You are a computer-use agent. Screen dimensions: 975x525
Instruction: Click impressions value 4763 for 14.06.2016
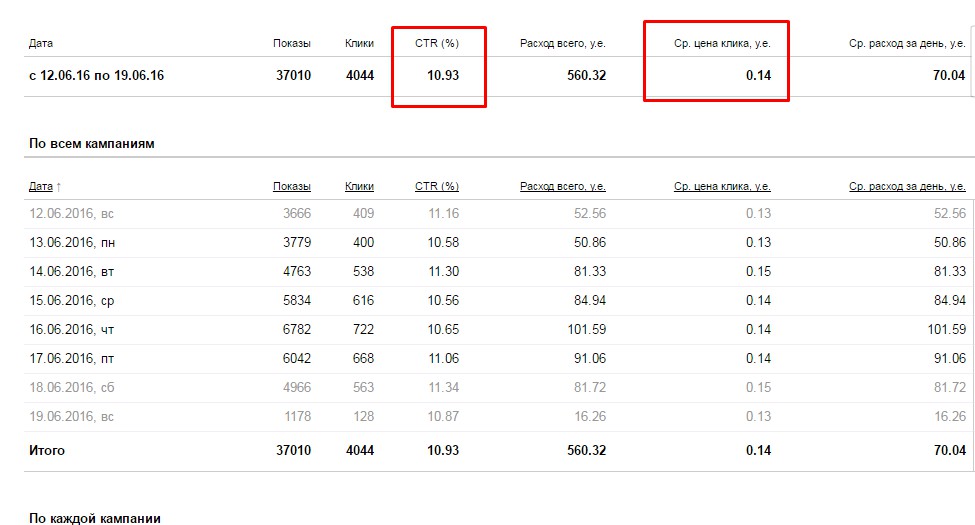pos(297,272)
